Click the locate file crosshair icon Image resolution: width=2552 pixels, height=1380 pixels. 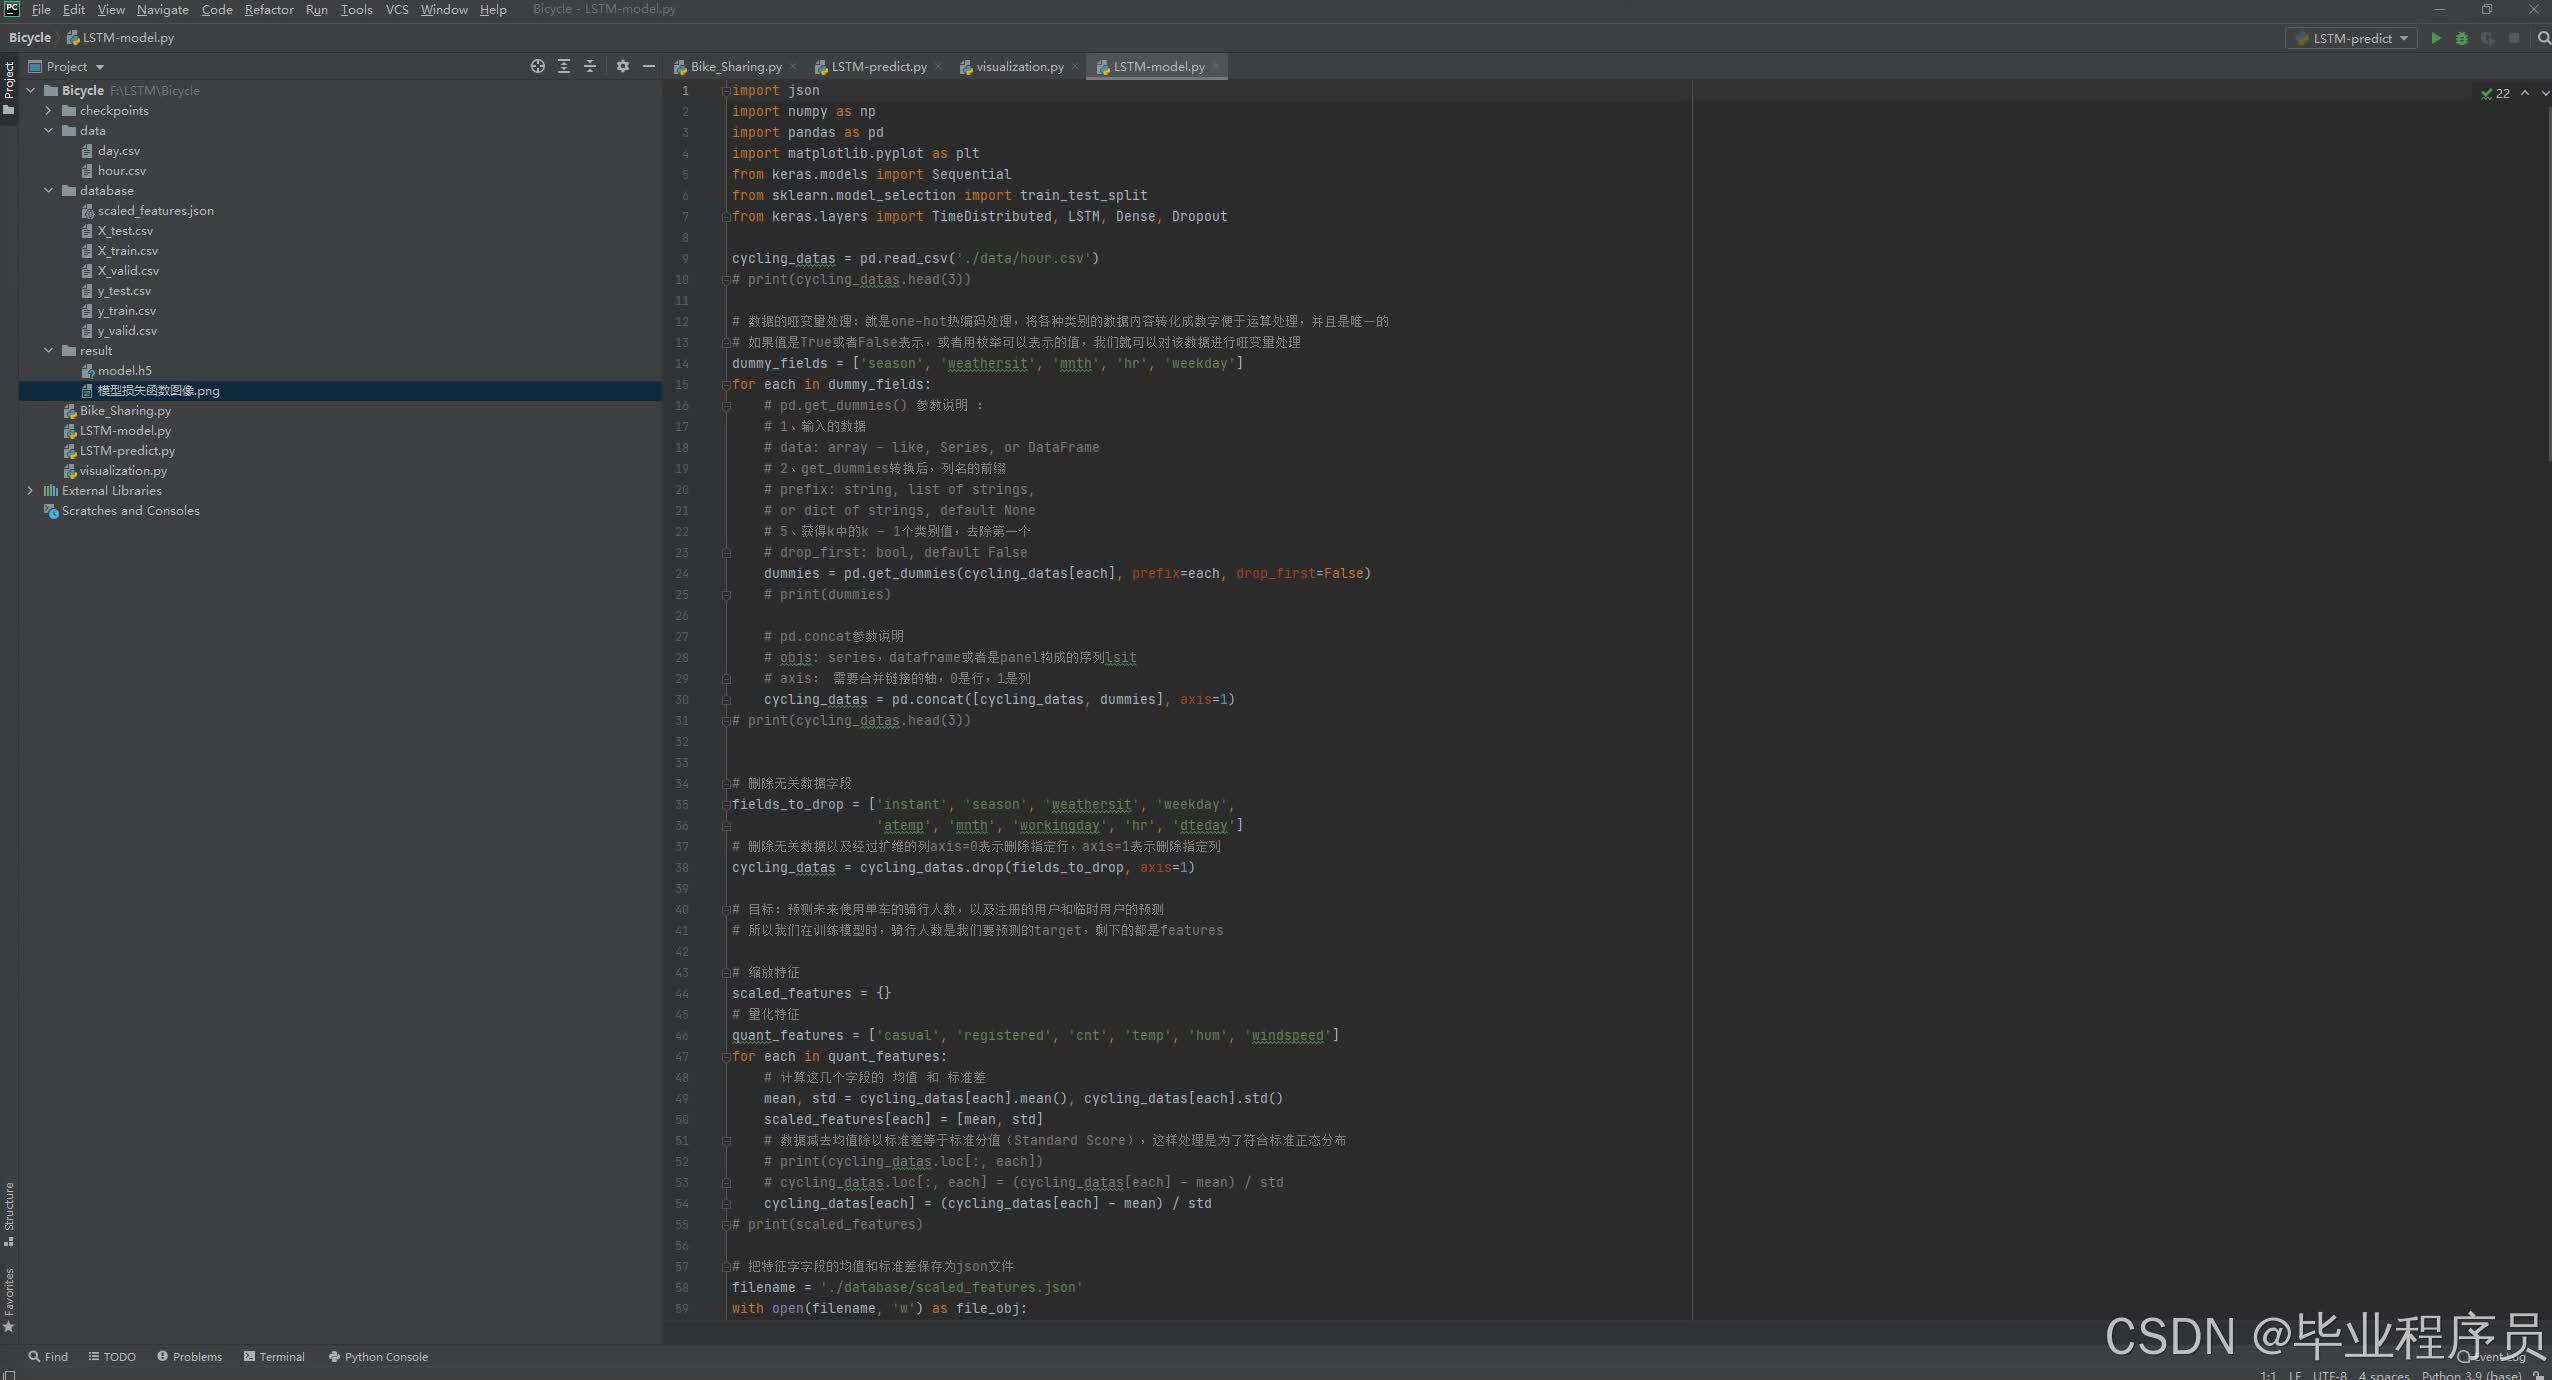tap(537, 66)
